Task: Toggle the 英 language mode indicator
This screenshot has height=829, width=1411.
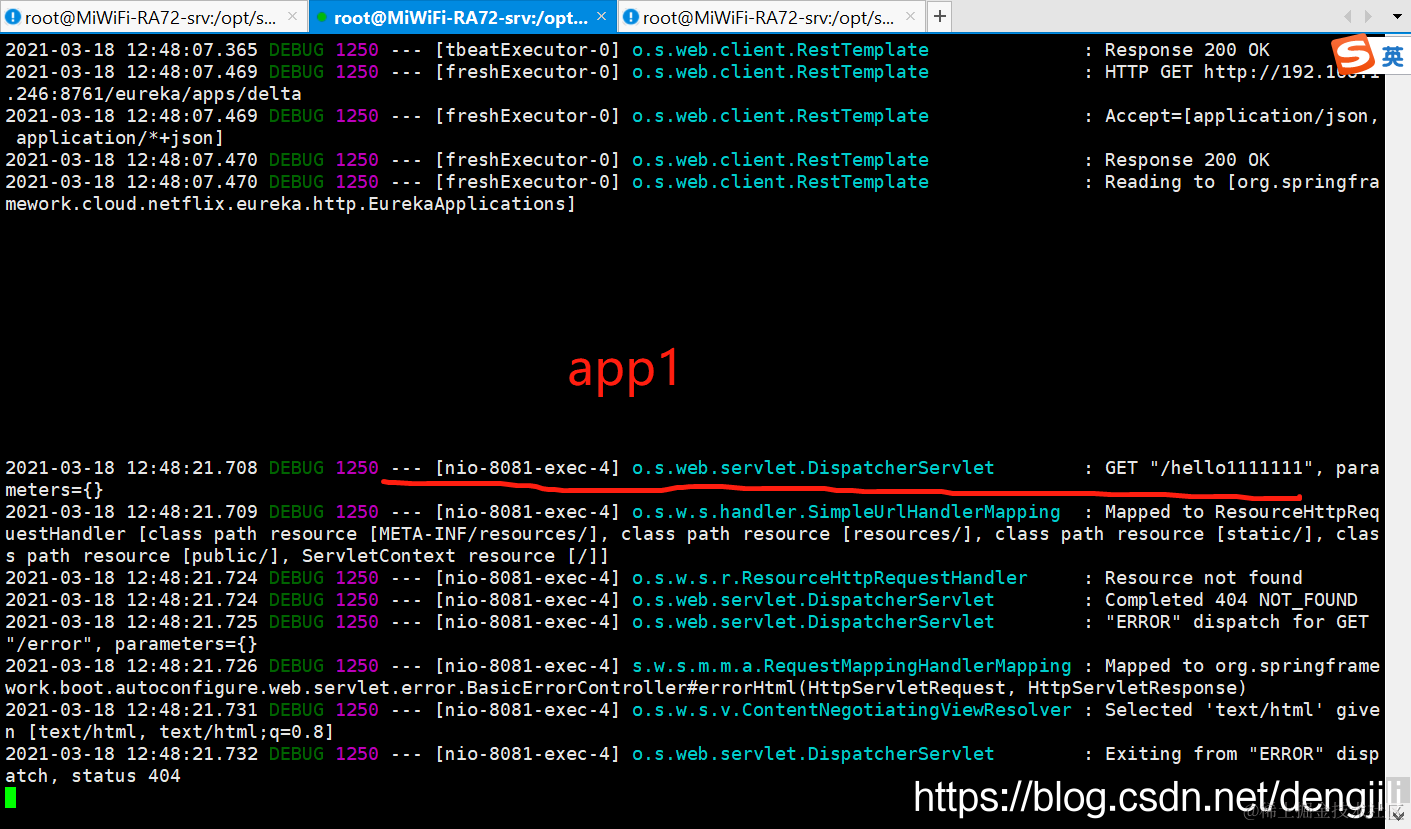Action: [1392, 55]
